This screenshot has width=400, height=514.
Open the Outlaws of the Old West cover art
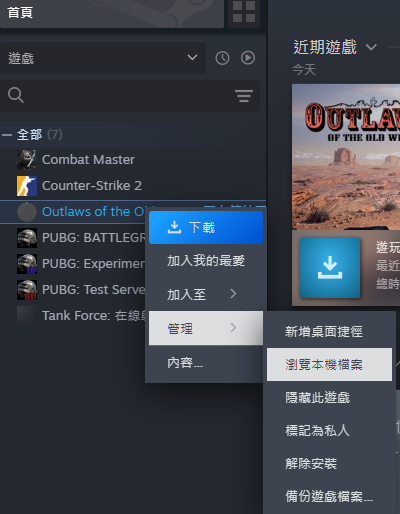pos(346,157)
